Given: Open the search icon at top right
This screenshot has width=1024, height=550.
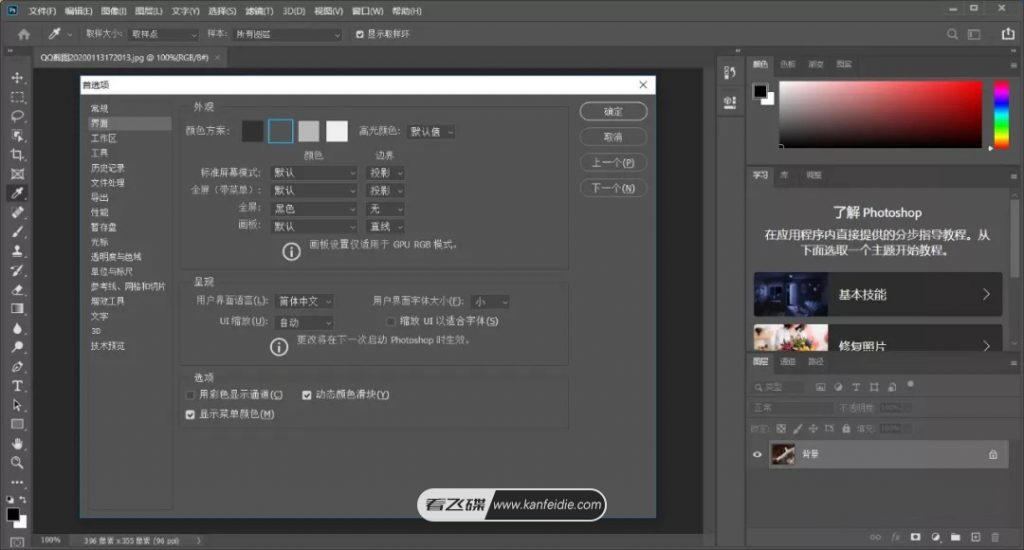Looking at the screenshot, I should pos(953,34).
